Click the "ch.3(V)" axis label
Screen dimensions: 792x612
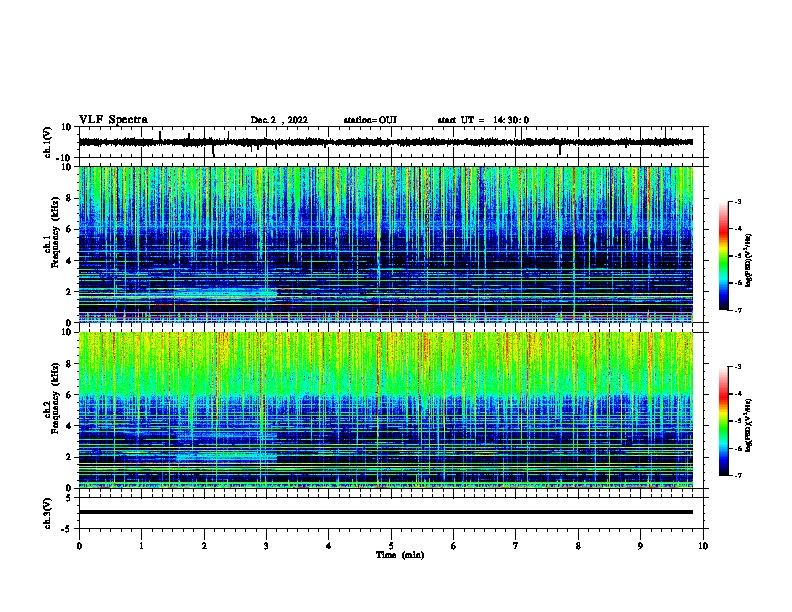click(48, 513)
